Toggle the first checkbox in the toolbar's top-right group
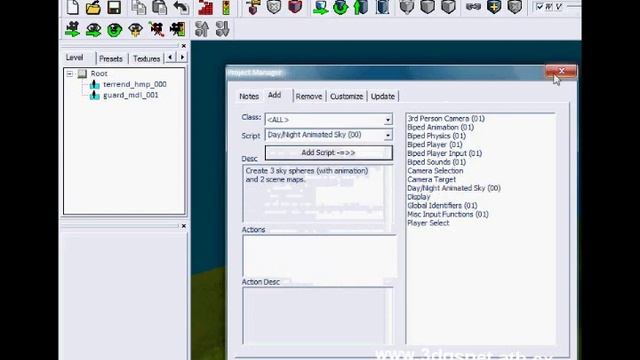 click(540, 7)
